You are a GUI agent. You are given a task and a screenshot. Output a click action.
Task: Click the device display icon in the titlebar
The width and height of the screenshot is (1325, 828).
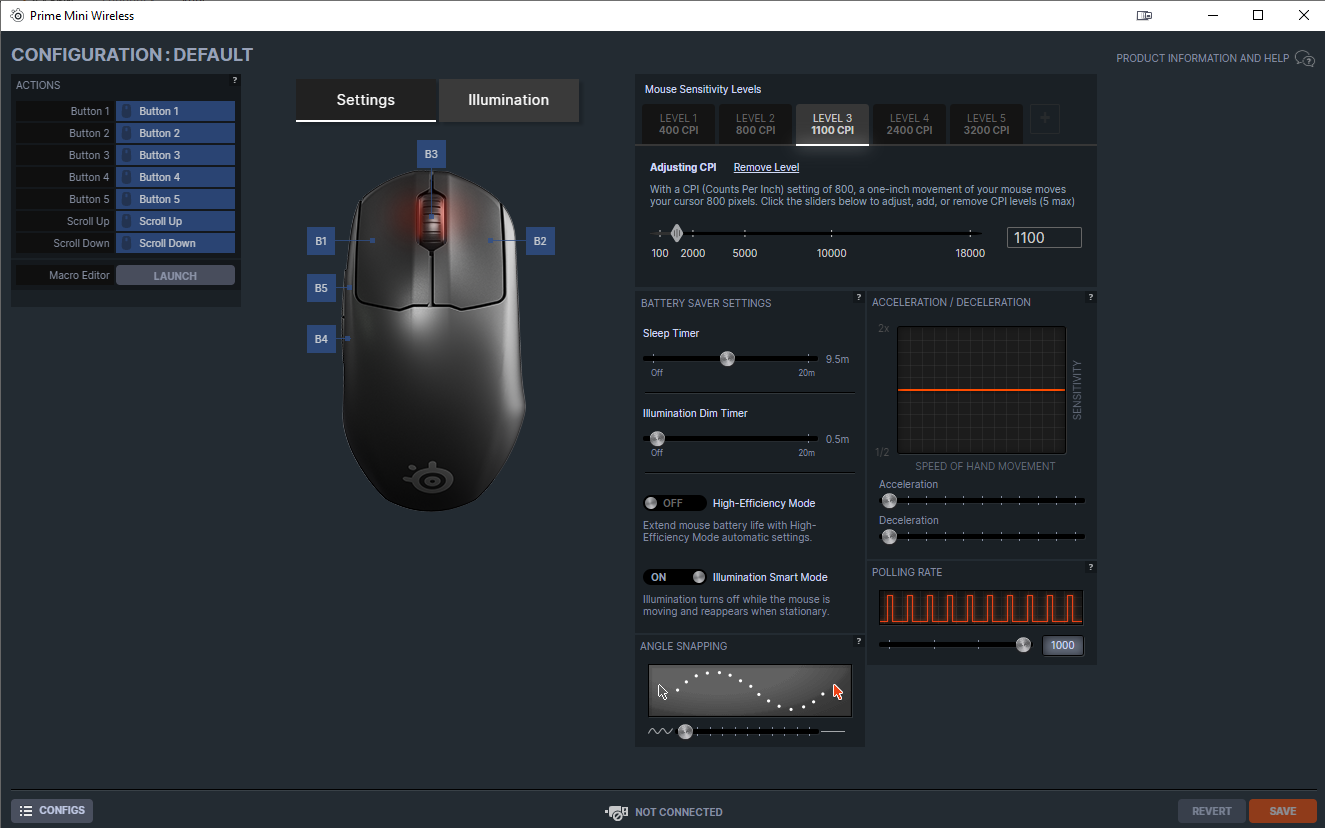[x=1144, y=15]
